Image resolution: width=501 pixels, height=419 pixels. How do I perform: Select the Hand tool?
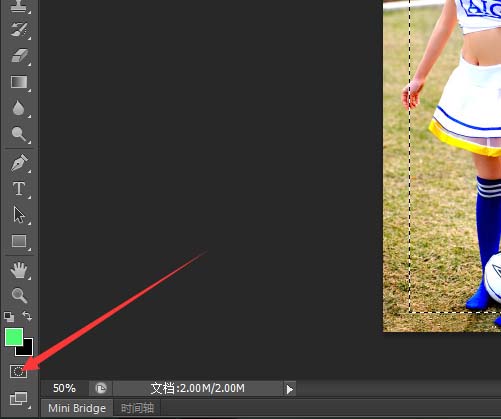tap(19, 270)
